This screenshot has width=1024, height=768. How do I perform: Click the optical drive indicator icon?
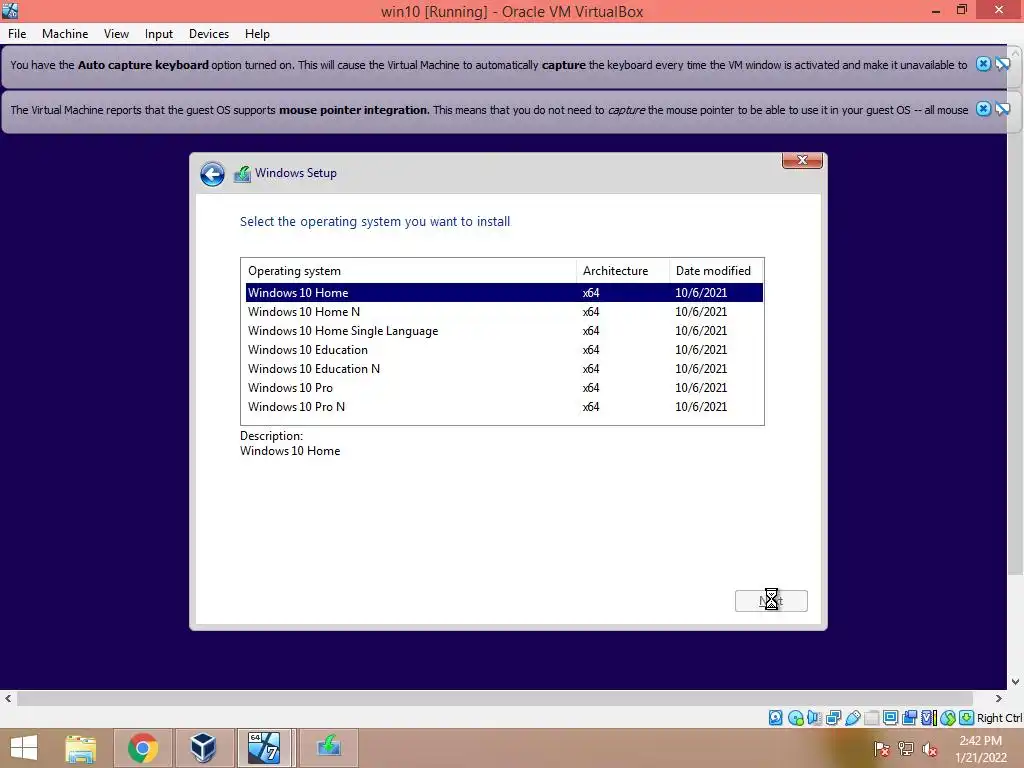tap(795, 718)
